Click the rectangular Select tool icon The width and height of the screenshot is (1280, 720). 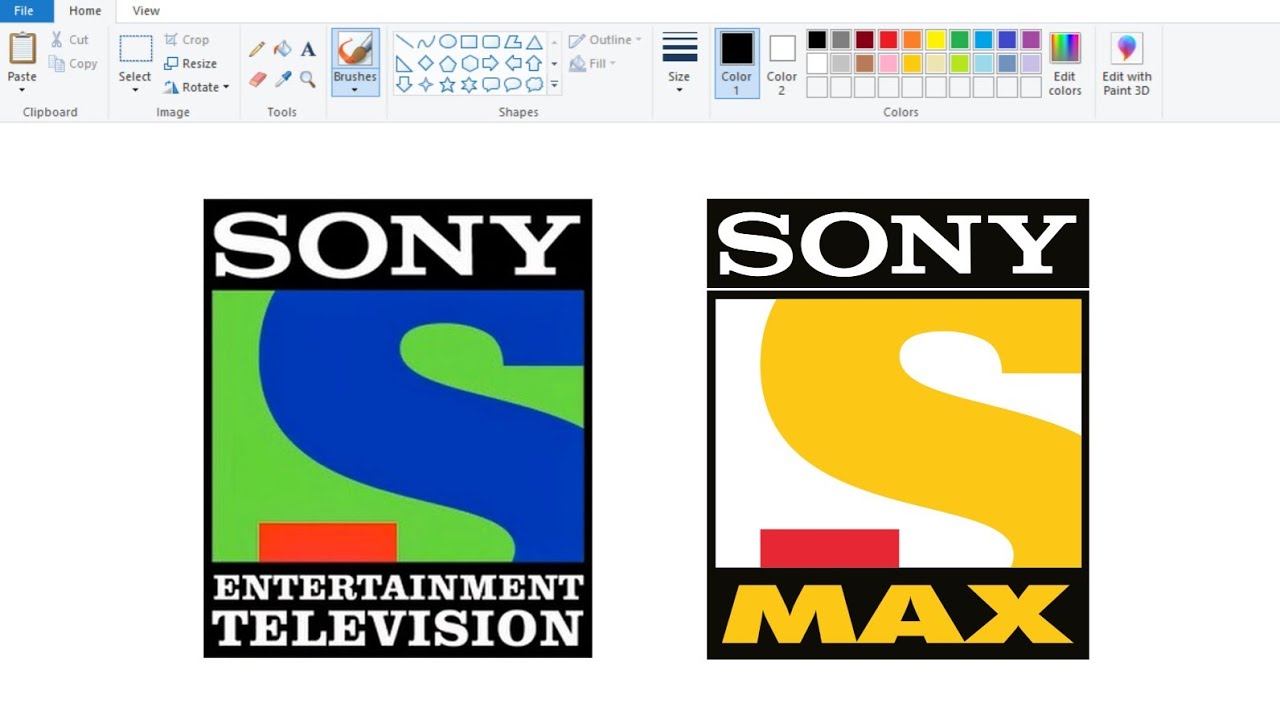pos(135,49)
